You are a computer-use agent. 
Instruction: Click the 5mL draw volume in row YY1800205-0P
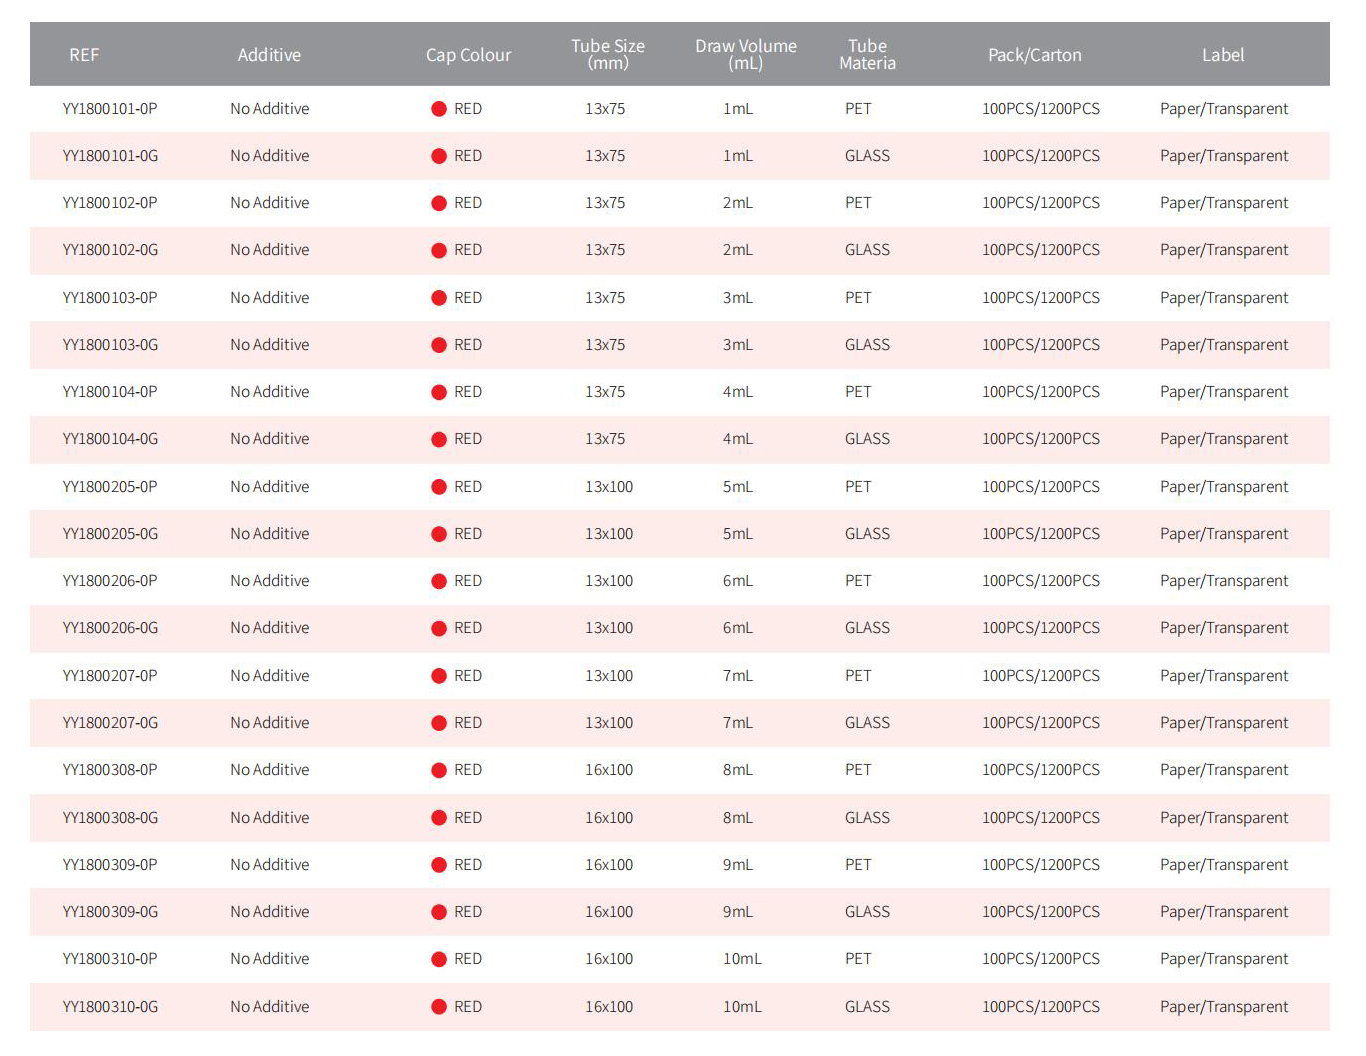pyautogui.click(x=738, y=487)
